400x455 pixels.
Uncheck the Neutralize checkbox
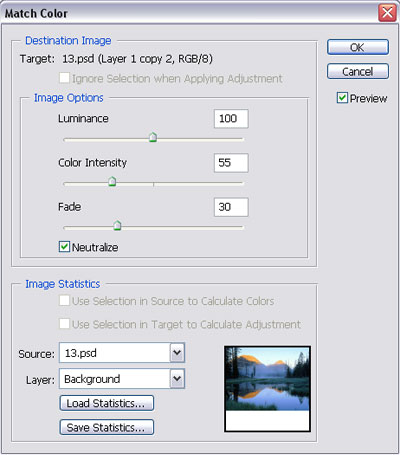pyautogui.click(x=64, y=247)
